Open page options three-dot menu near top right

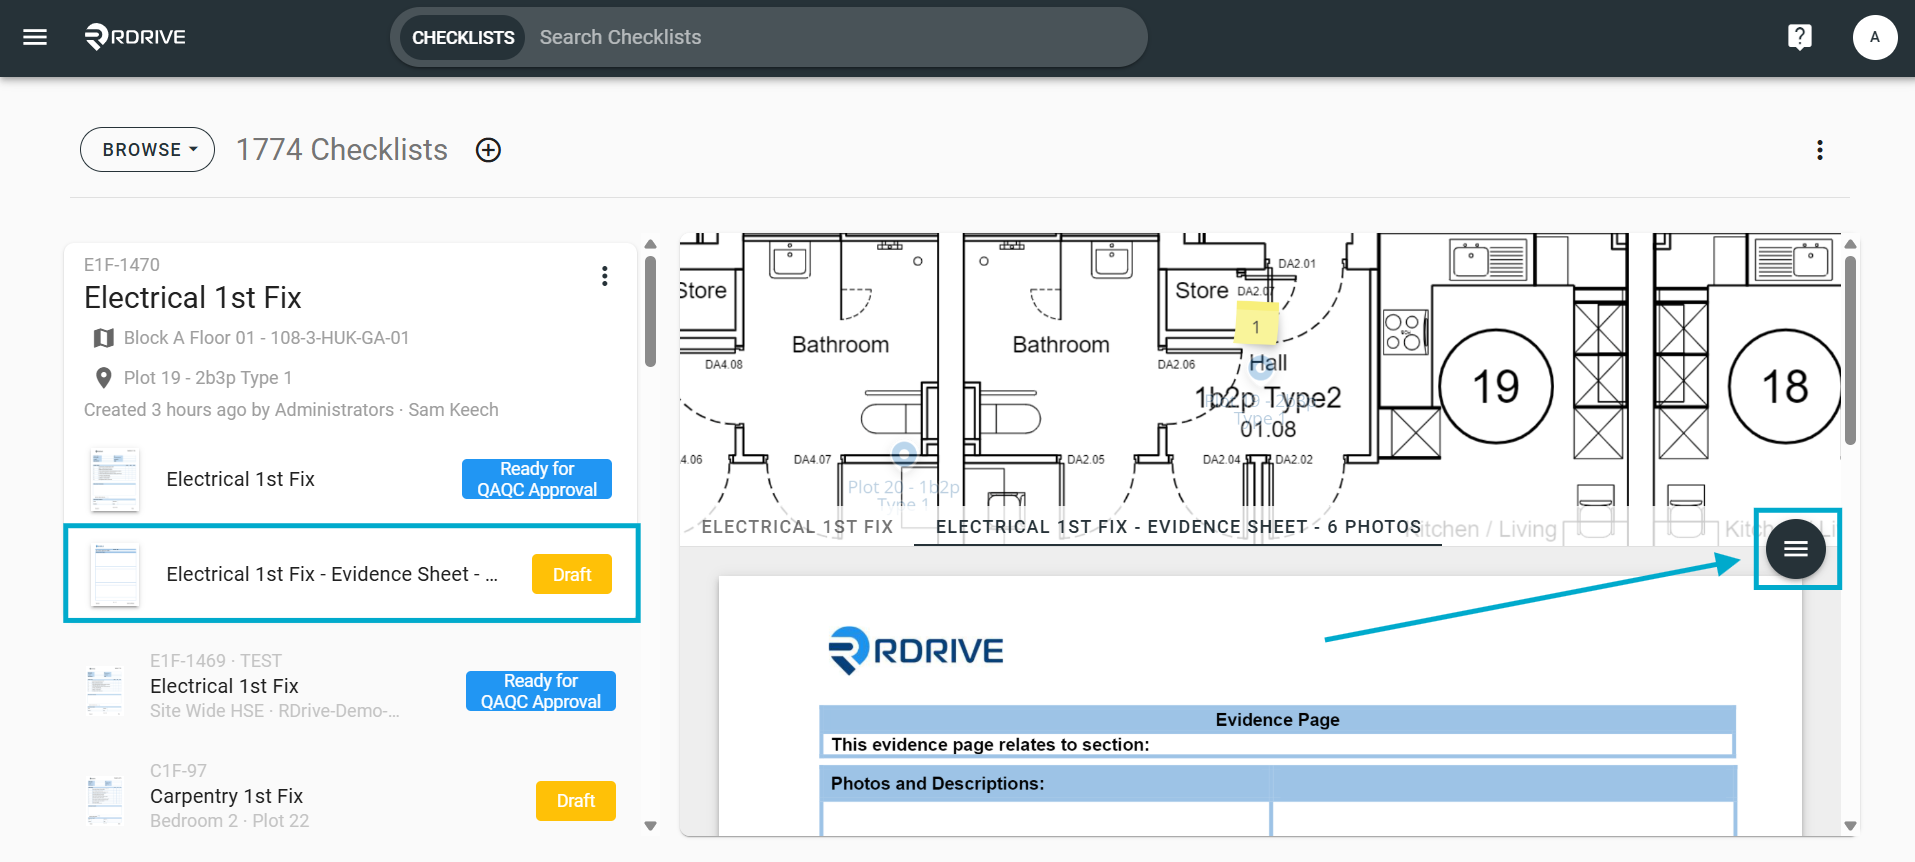click(x=1819, y=150)
